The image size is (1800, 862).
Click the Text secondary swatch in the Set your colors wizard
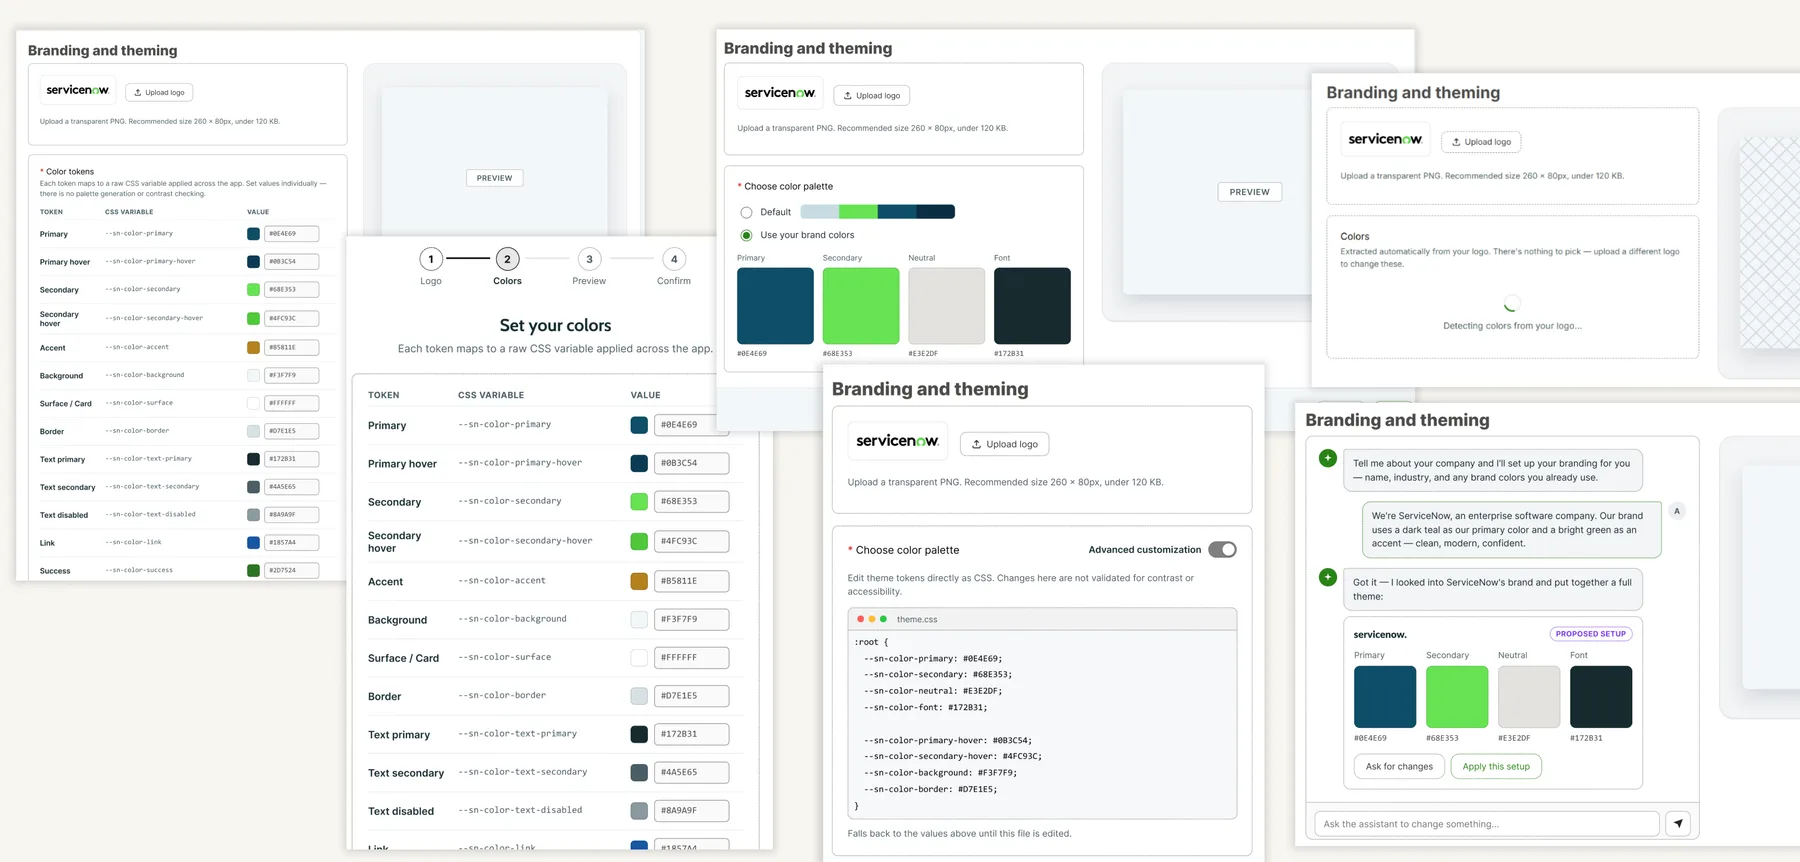pyautogui.click(x=639, y=773)
